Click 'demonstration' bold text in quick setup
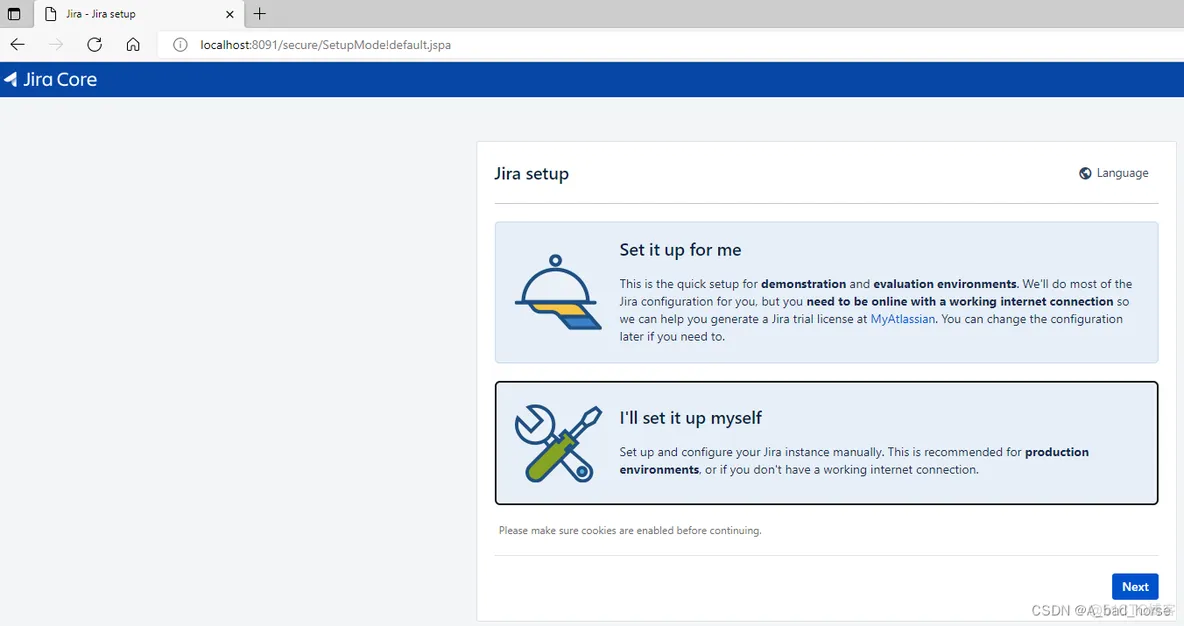This screenshot has height=626, width=1184. coord(803,284)
